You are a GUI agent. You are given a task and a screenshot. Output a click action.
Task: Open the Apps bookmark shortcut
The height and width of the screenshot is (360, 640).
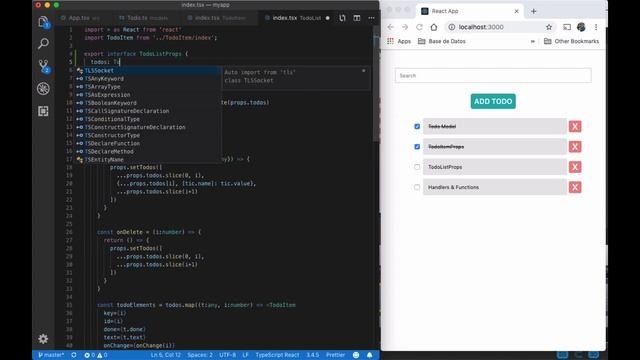[x=399, y=41]
